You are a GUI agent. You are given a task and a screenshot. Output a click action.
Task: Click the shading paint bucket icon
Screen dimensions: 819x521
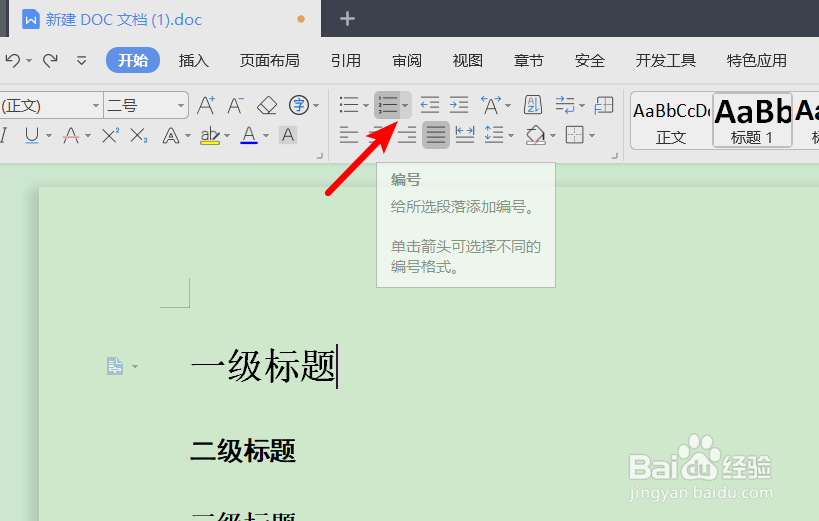535,135
